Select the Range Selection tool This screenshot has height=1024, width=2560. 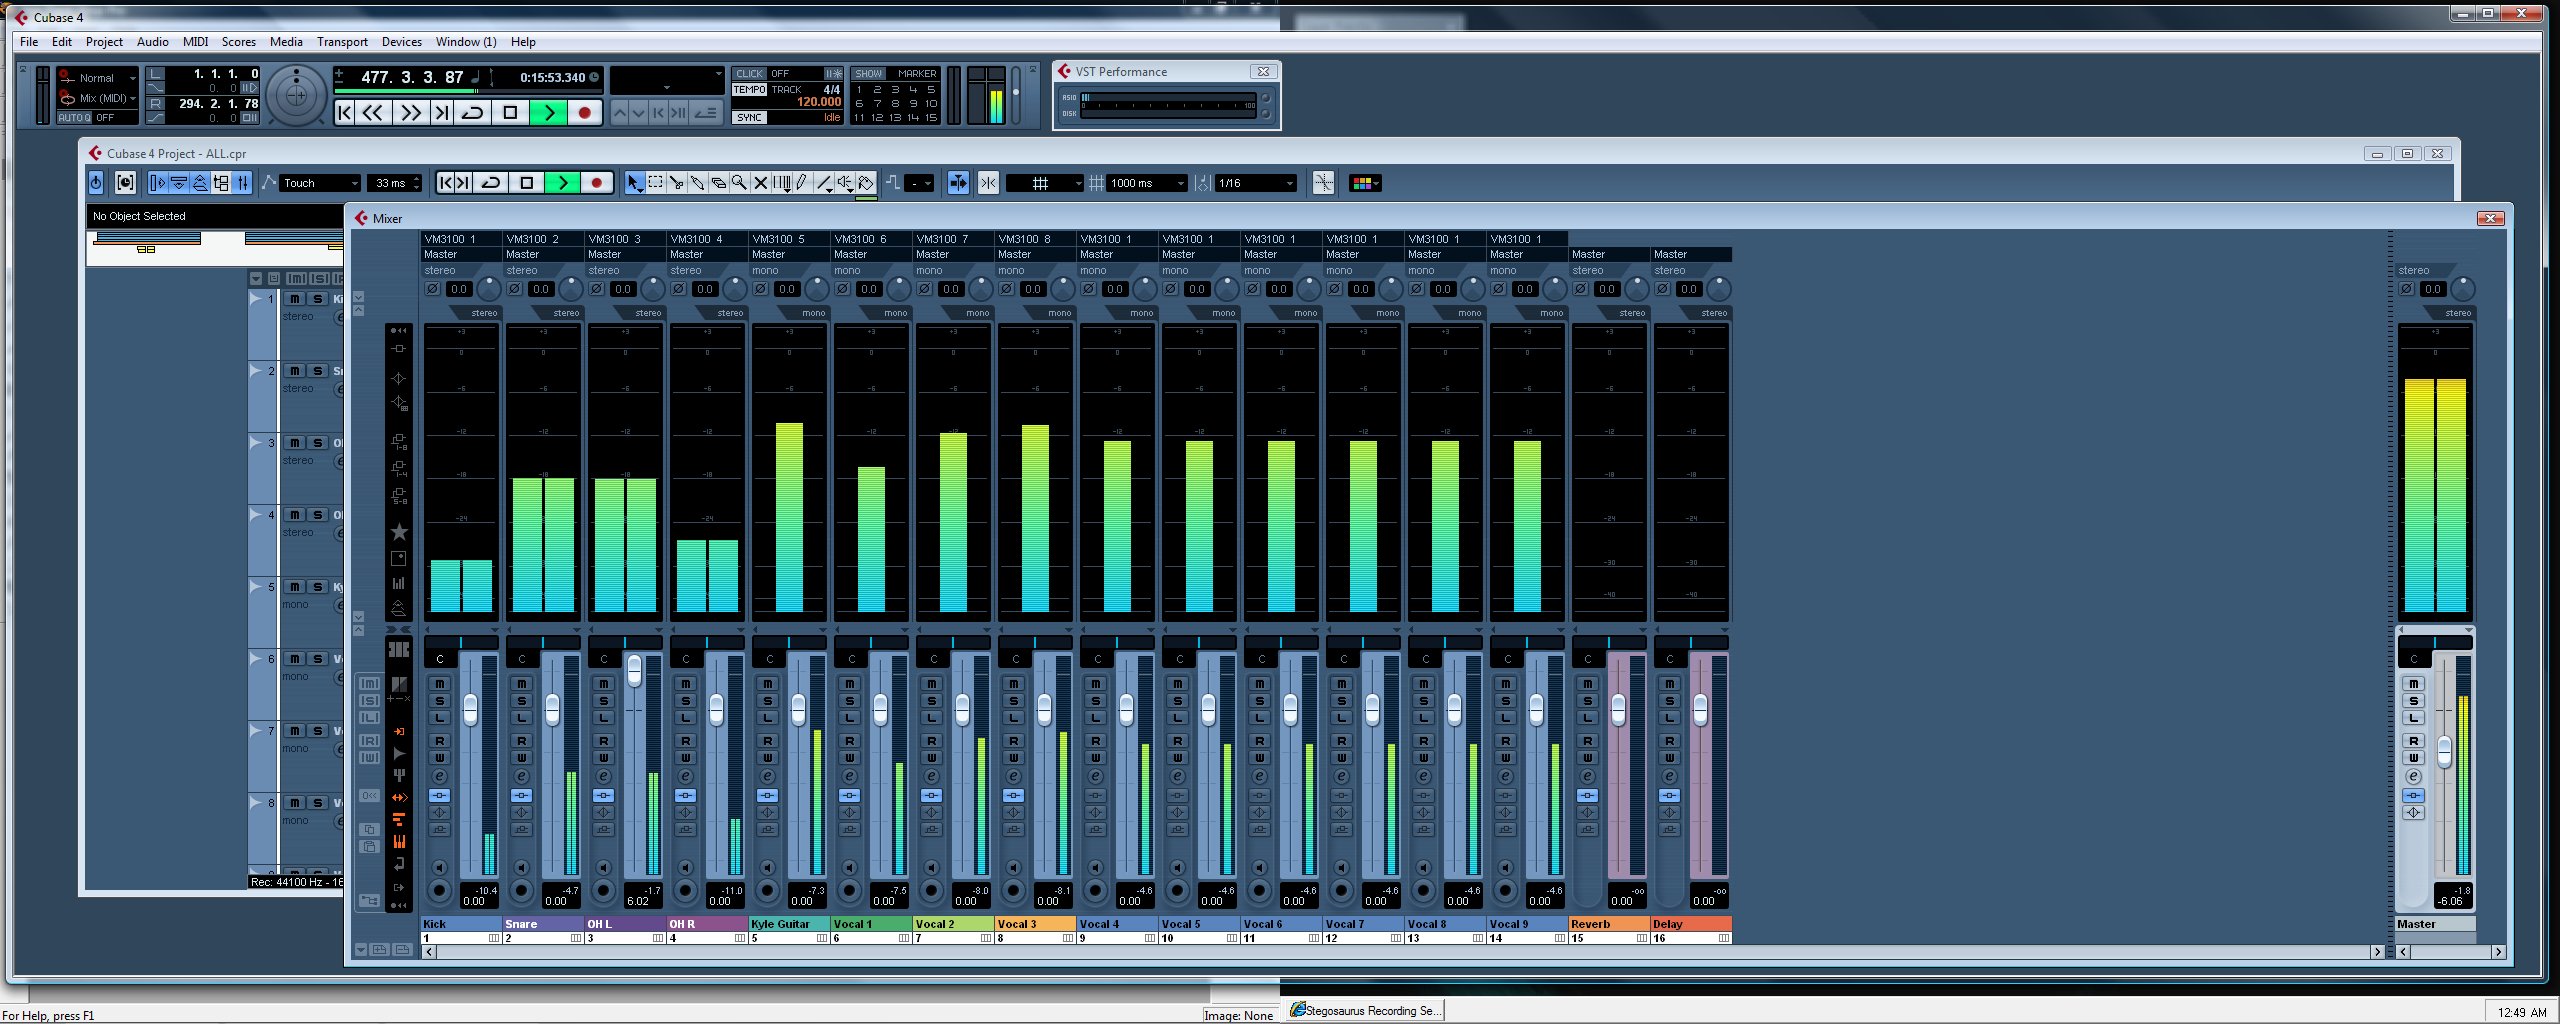tap(655, 183)
